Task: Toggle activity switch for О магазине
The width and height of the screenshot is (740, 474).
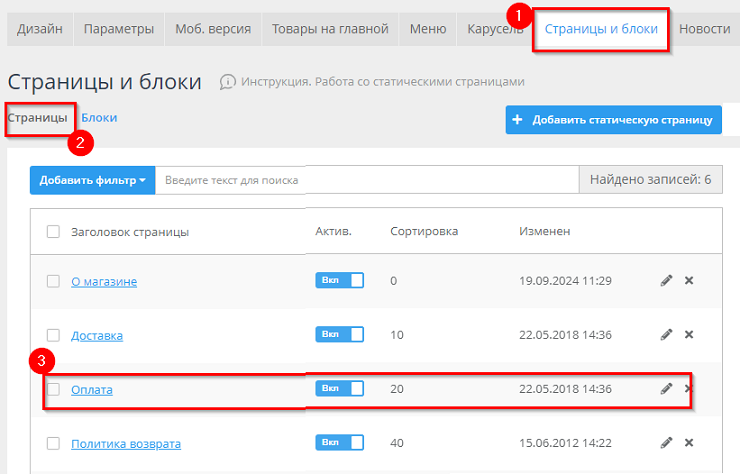Action: pyautogui.click(x=339, y=281)
